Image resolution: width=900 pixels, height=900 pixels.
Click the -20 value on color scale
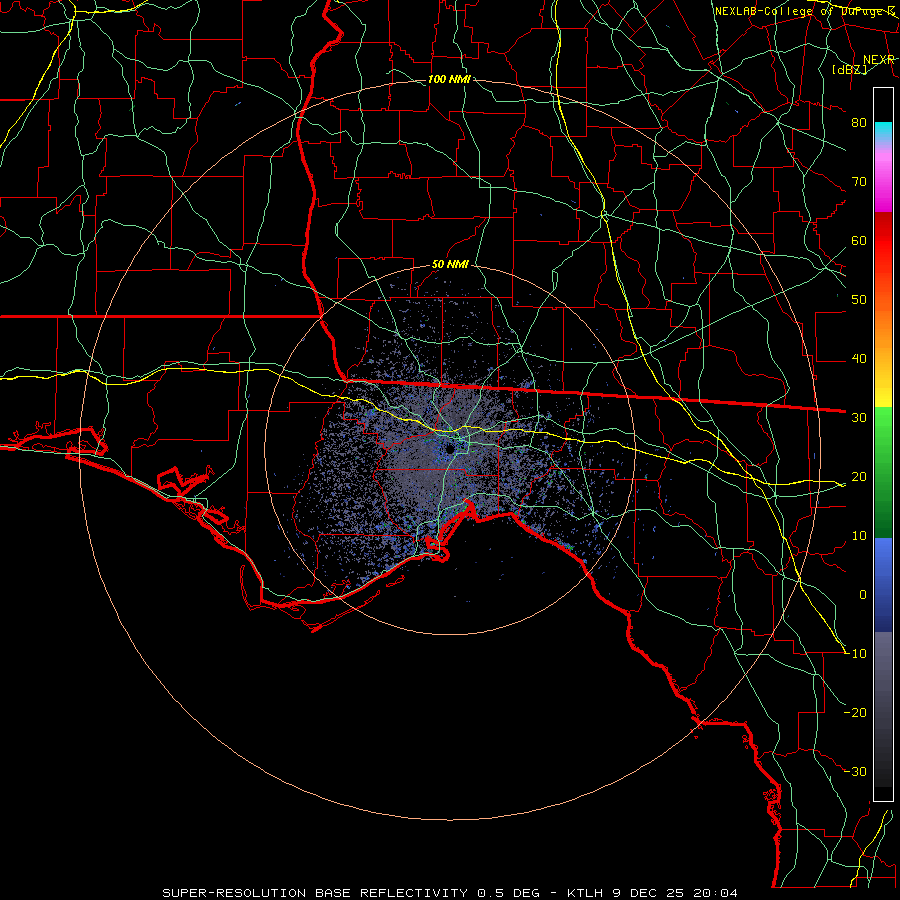(x=855, y=713)
